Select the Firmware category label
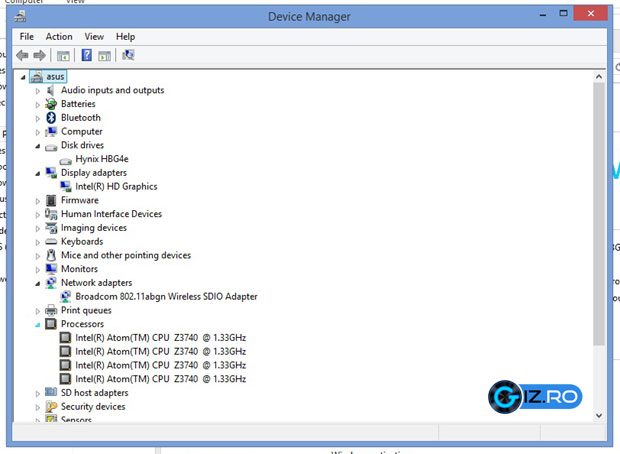 pyautogui.click(x=79, y=200)
